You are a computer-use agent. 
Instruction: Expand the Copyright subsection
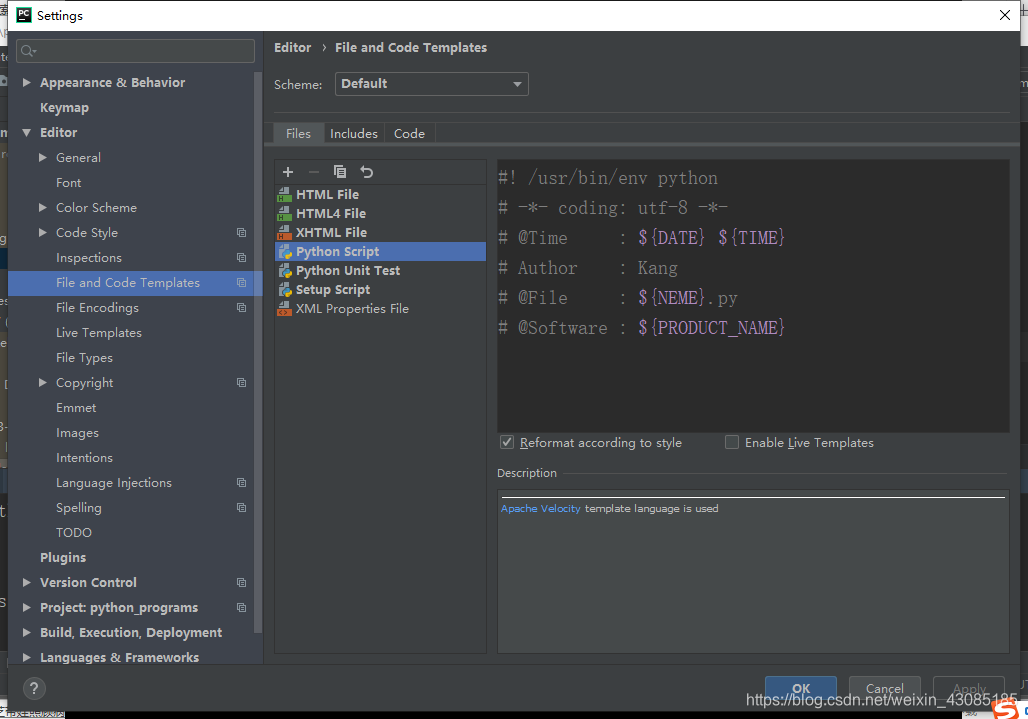[43, 383]
